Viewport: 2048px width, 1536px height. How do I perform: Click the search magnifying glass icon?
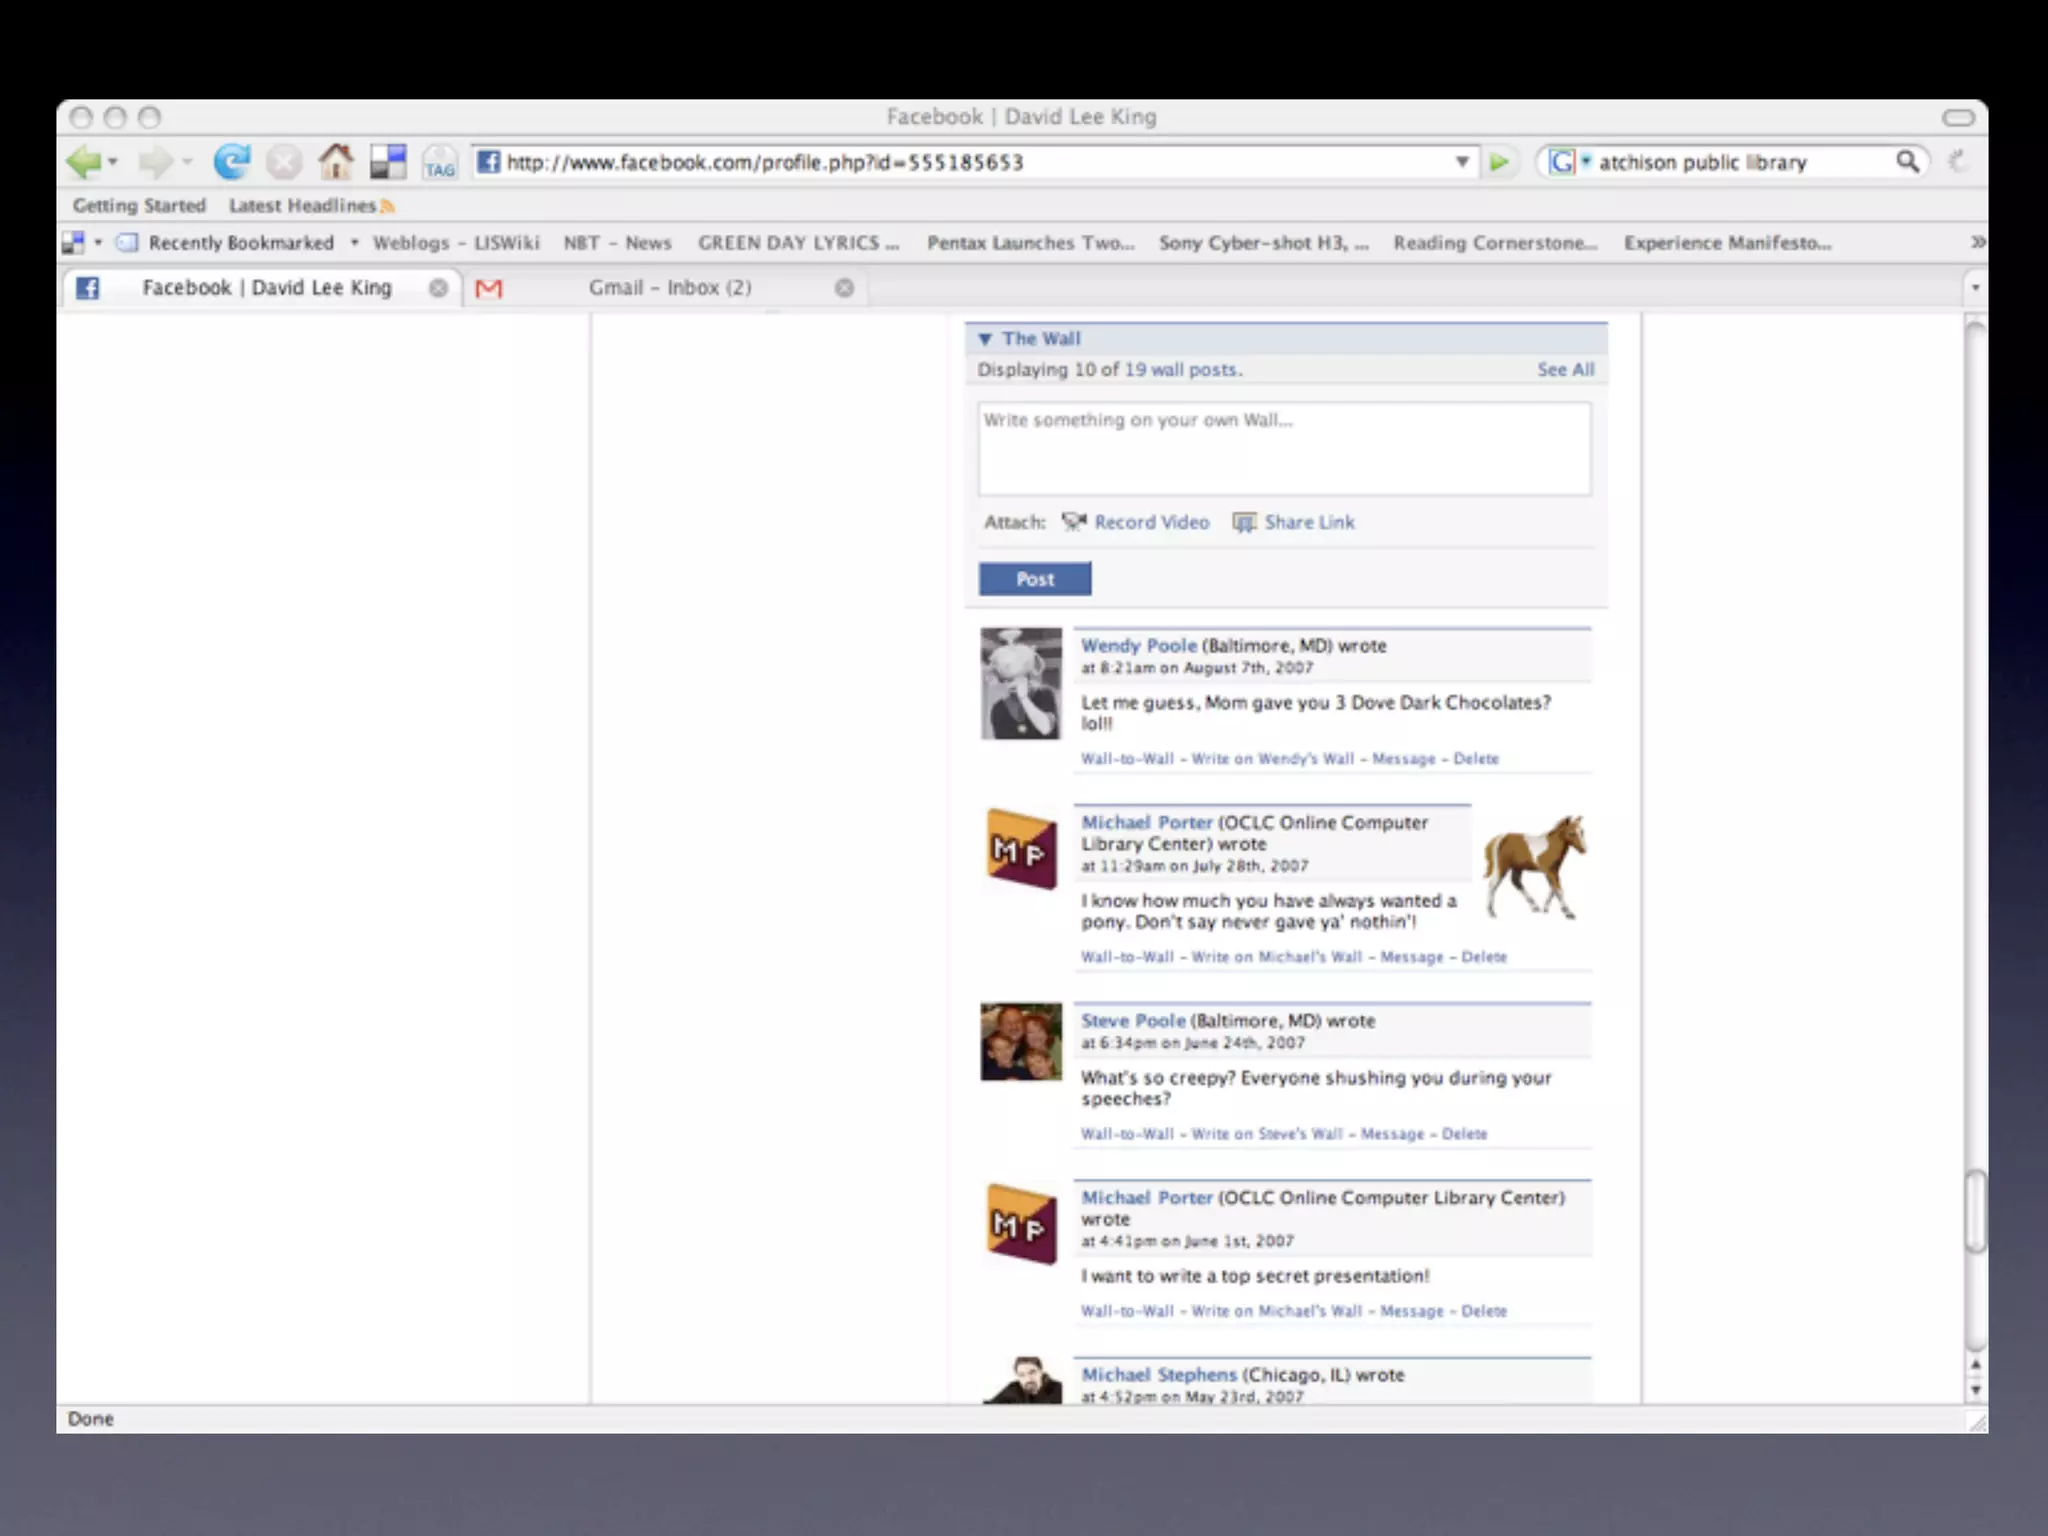pos(1907,161)
